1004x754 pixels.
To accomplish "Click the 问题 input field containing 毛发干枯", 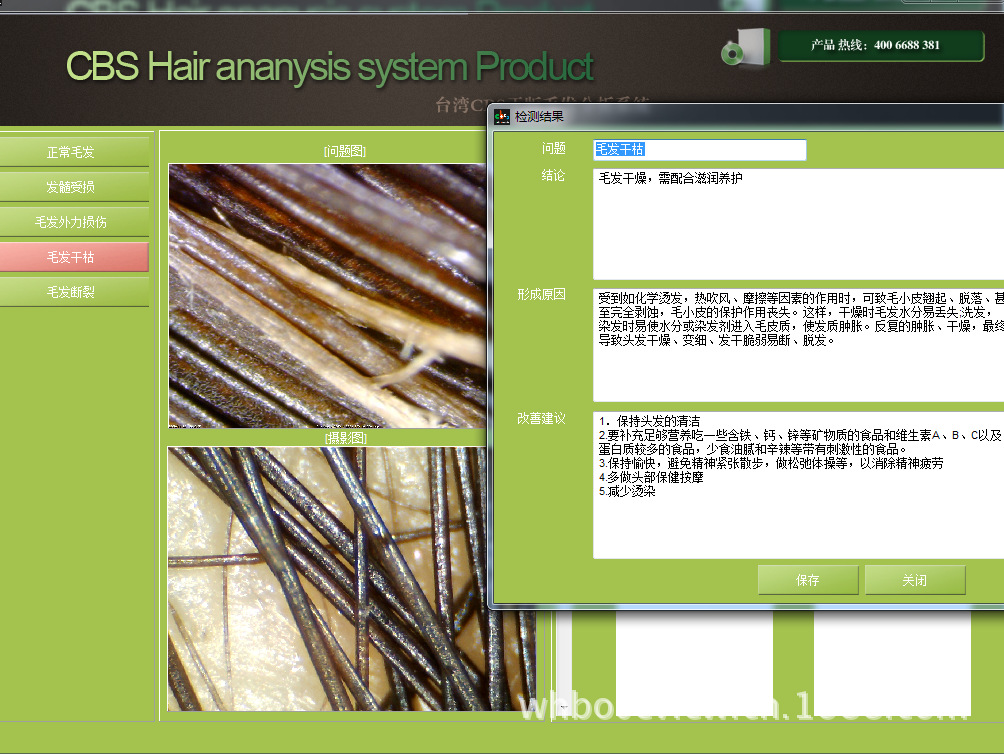I will pyautogui.click(x=699, y=150).
